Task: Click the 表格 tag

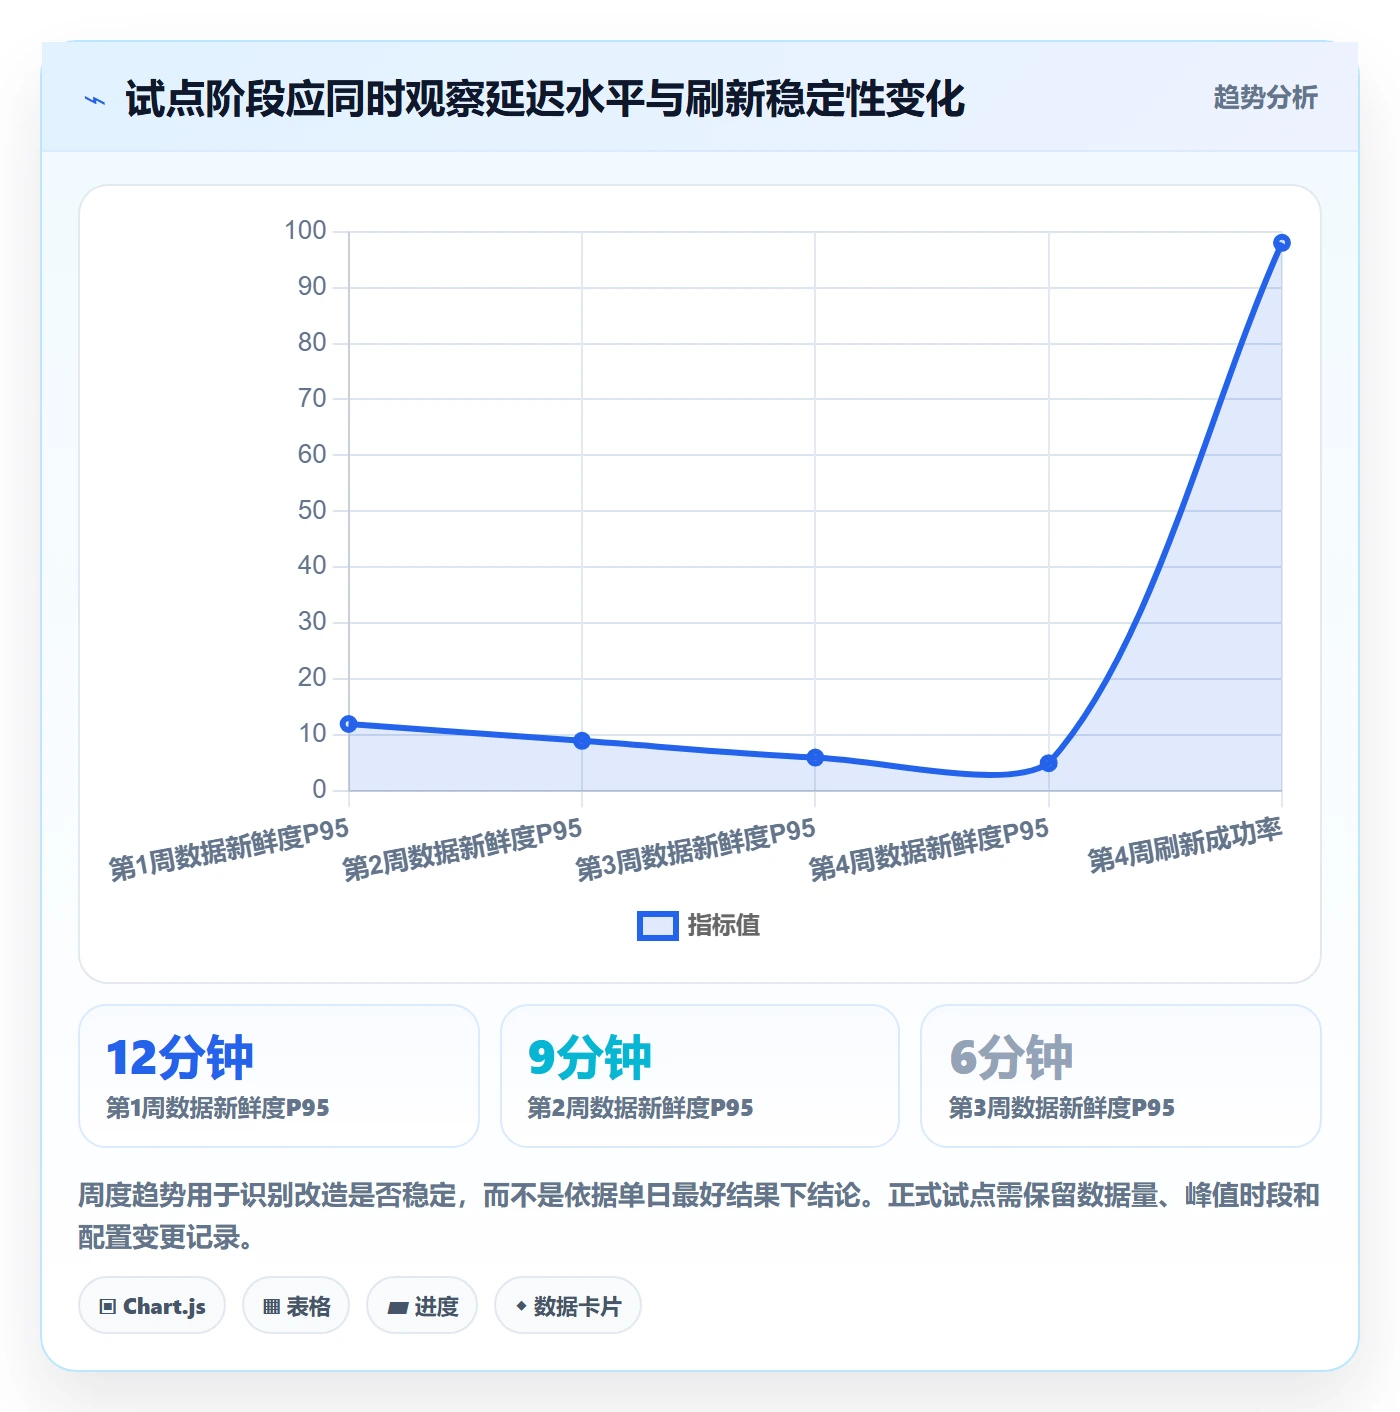Action: [x=296, y=1306]
